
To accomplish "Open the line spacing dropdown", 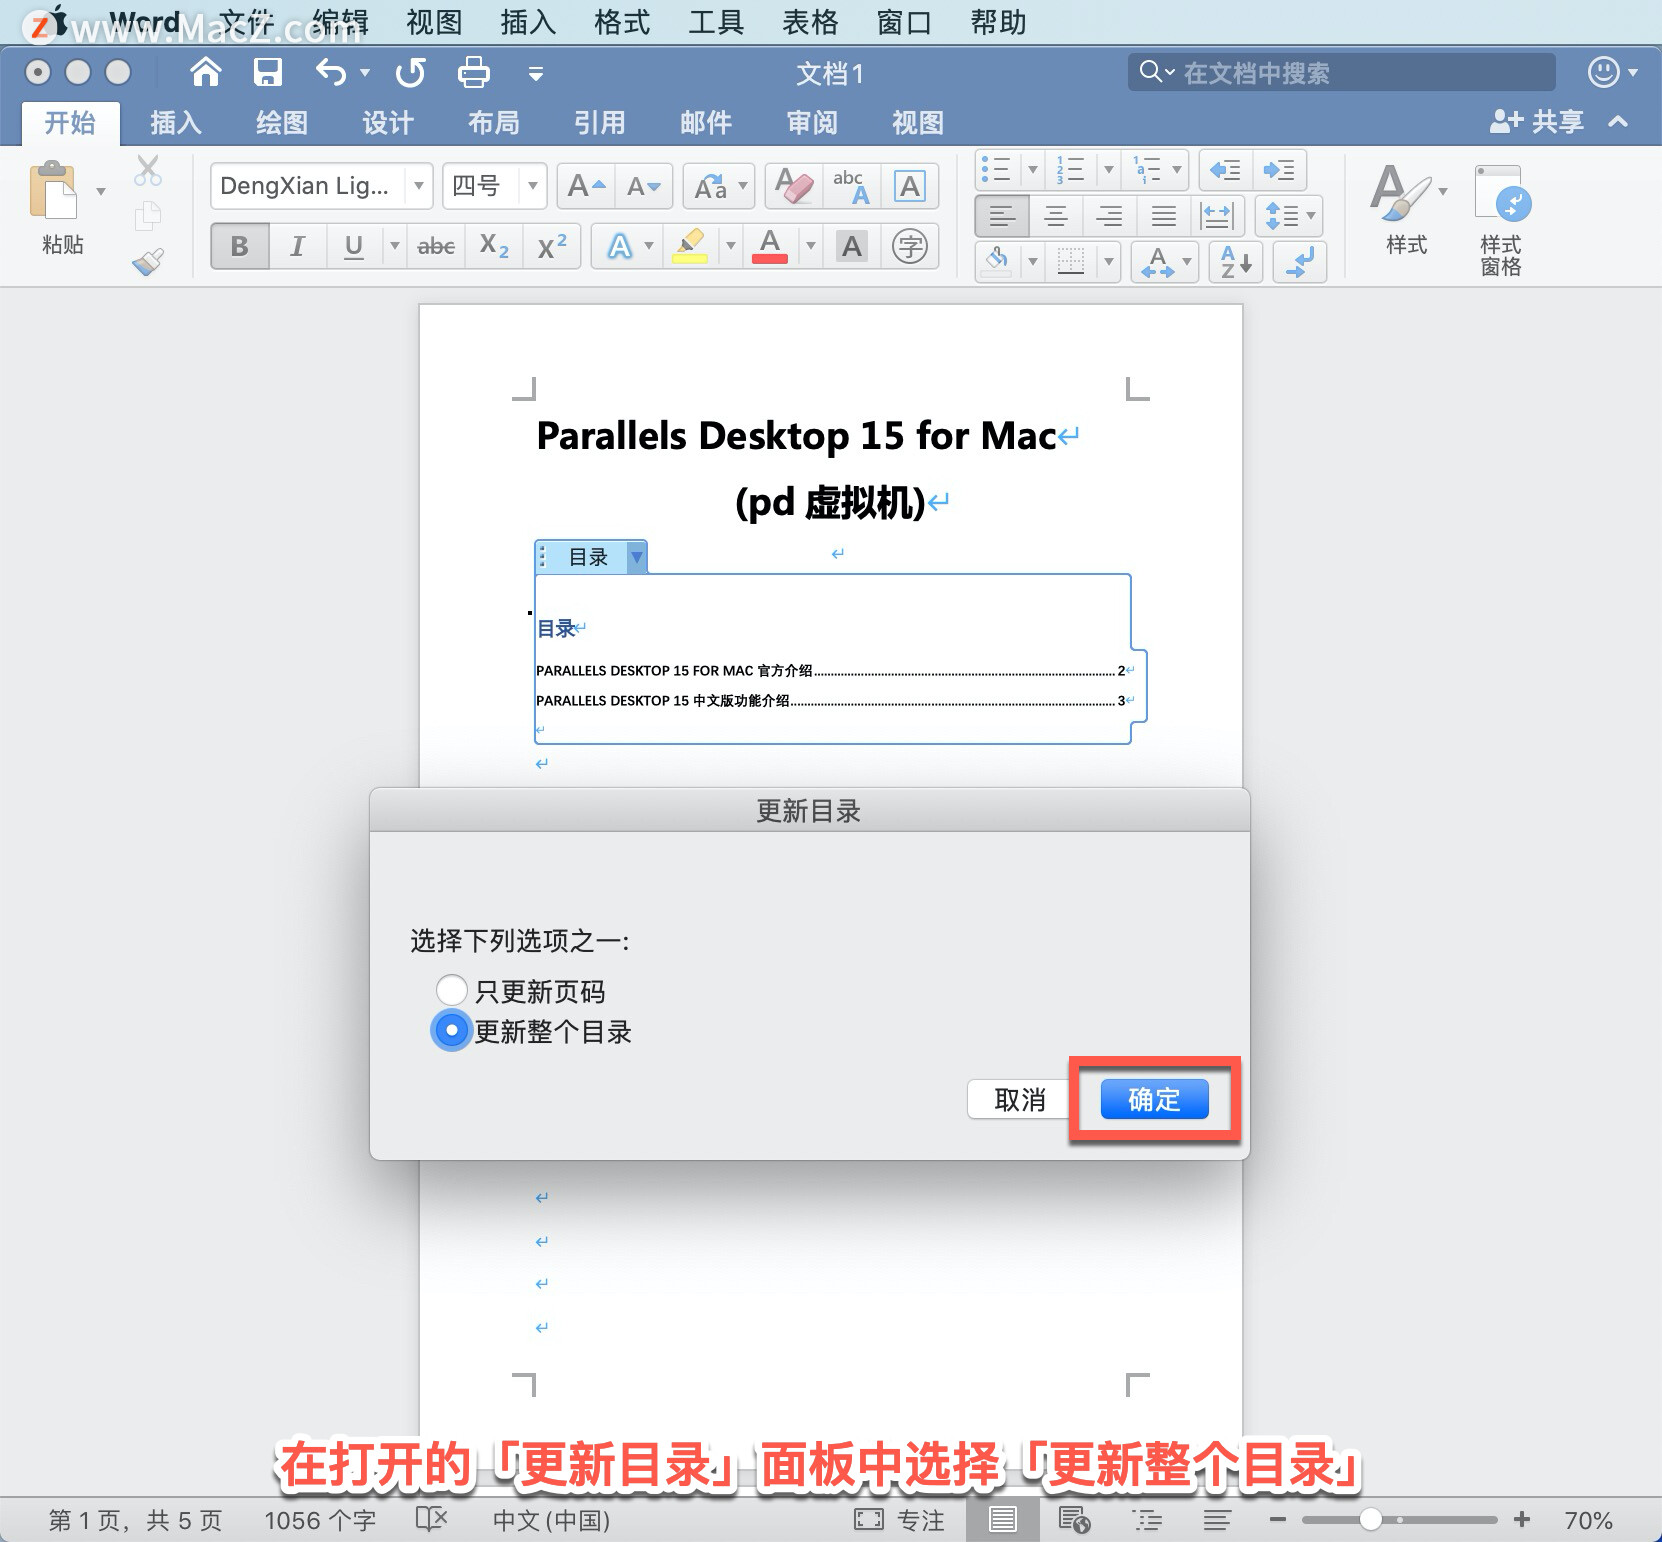I will 1289,215.
